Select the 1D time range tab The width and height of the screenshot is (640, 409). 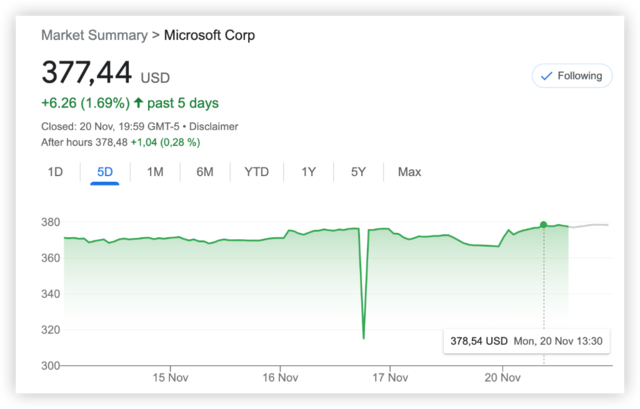click(x=55, y=172)
